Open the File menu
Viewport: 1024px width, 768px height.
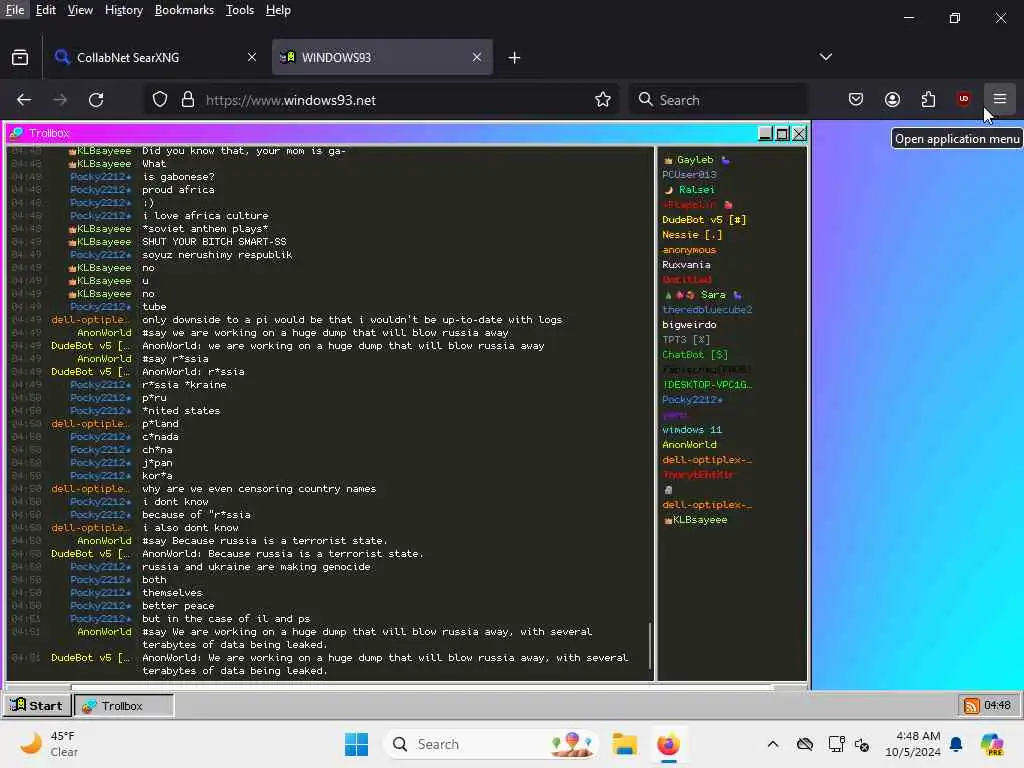14,10
